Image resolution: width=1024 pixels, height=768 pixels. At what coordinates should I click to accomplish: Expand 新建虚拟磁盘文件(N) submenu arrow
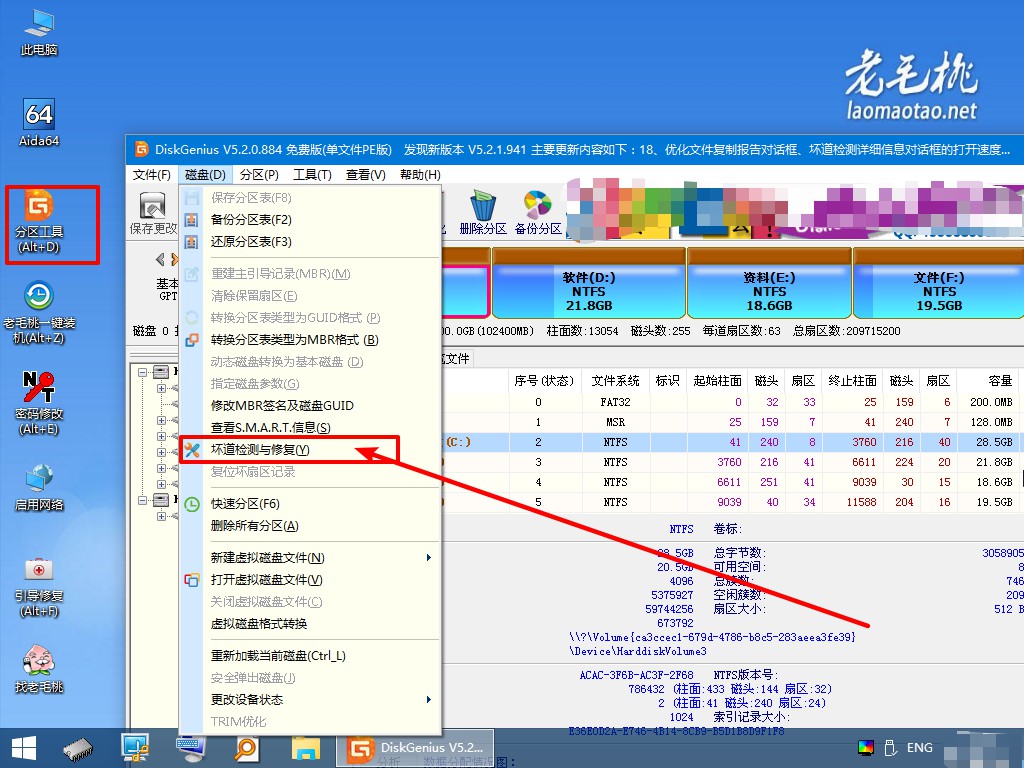click(x=428, y=558)
